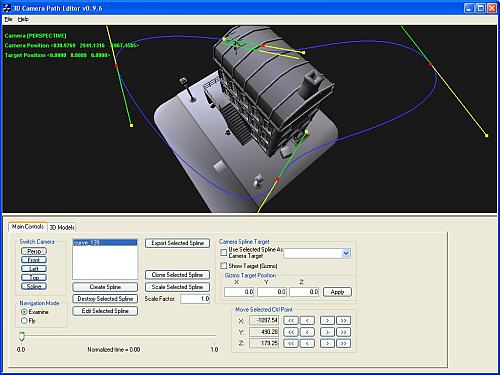Screen dimensions: 500x375
Task: Click Export Selected Spline
Action: coord(177,243)
